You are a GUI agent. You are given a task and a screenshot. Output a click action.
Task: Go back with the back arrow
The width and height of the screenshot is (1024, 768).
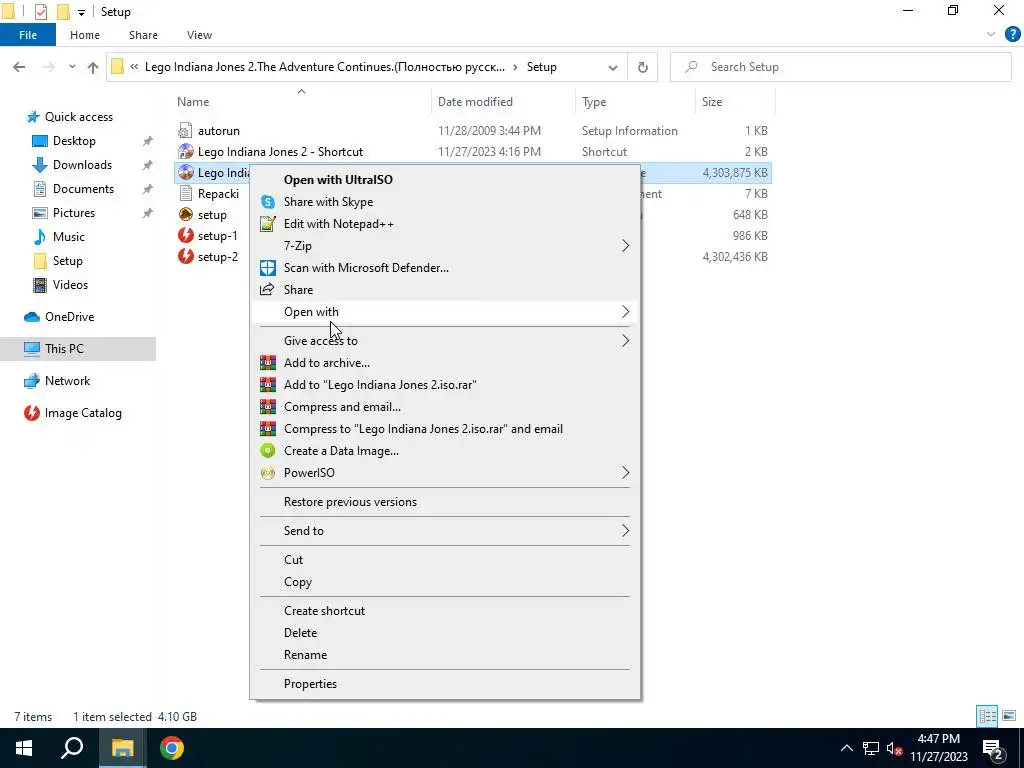point(20,67)
